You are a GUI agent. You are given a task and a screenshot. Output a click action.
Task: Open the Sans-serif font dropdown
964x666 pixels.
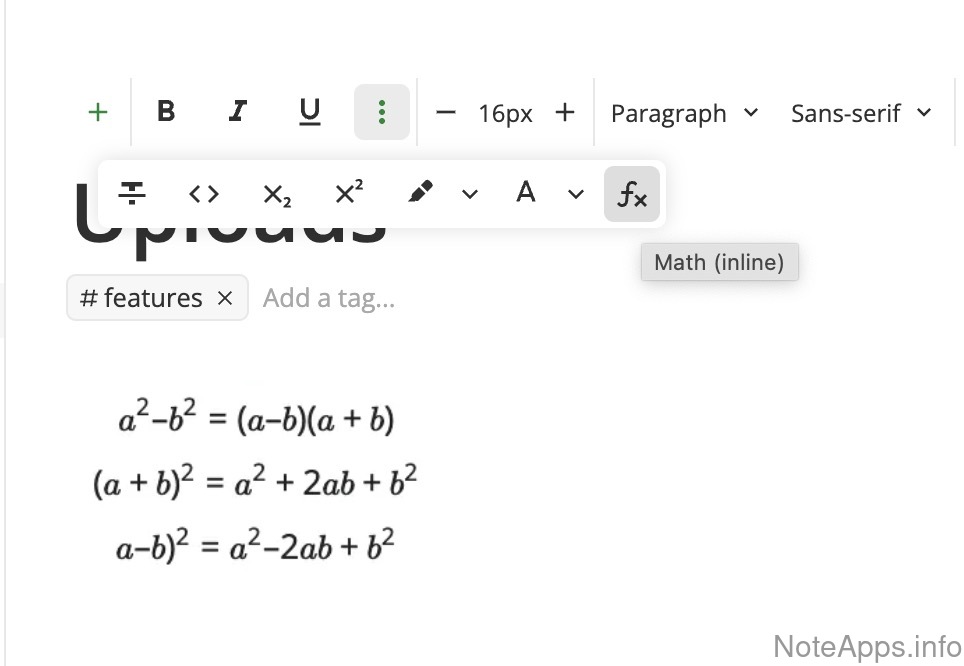pos(861,113)
